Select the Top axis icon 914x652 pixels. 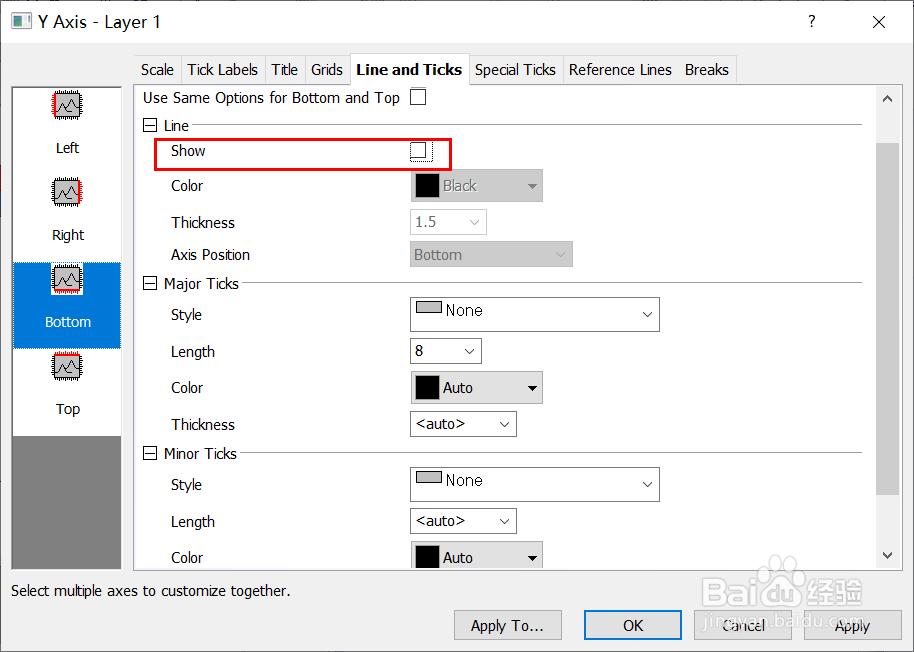click(x=67, y=368)
